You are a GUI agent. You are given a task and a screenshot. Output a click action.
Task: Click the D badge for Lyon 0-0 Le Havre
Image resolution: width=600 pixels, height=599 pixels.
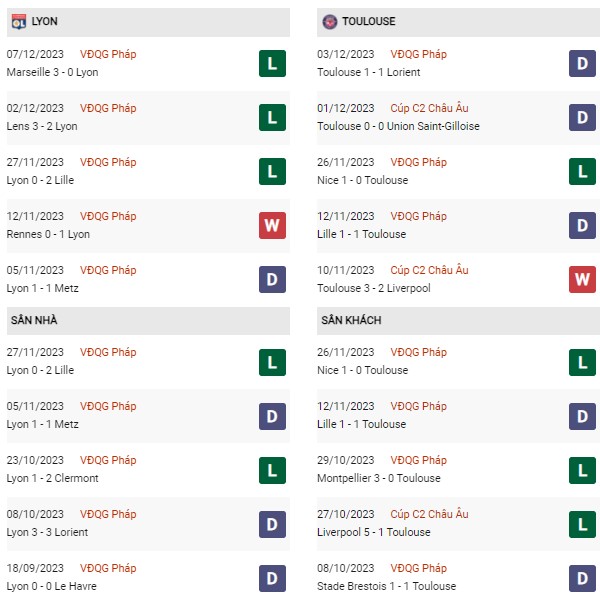(272, 578)
